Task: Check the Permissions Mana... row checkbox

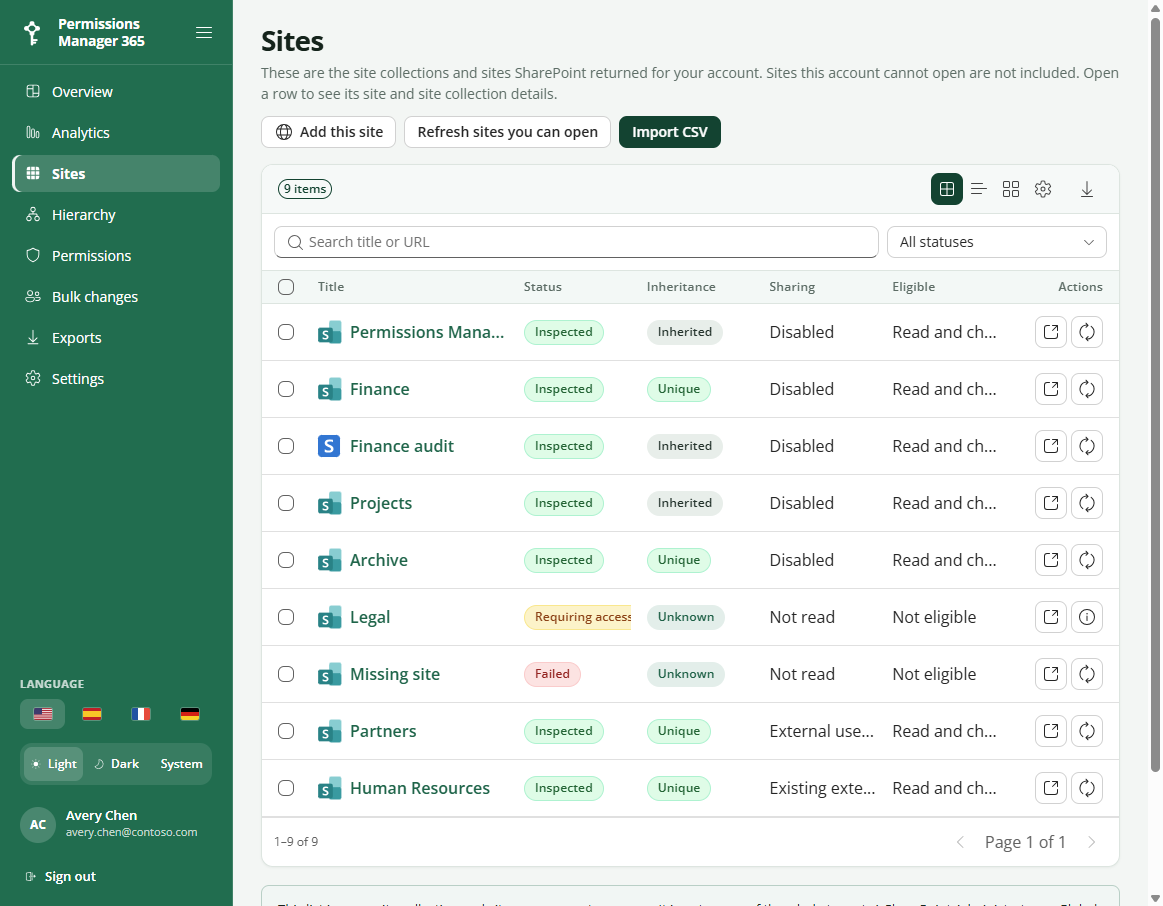Action: (x=286, y=332)
